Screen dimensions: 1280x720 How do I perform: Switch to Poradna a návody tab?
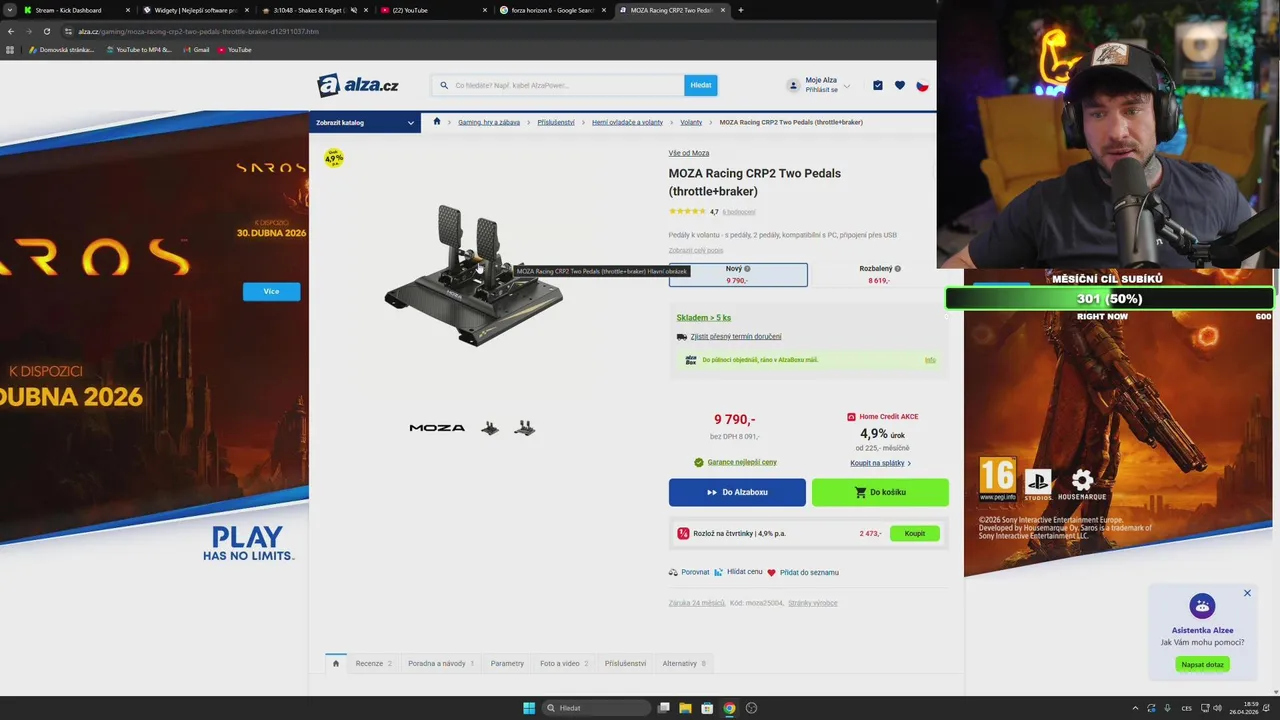441,663
